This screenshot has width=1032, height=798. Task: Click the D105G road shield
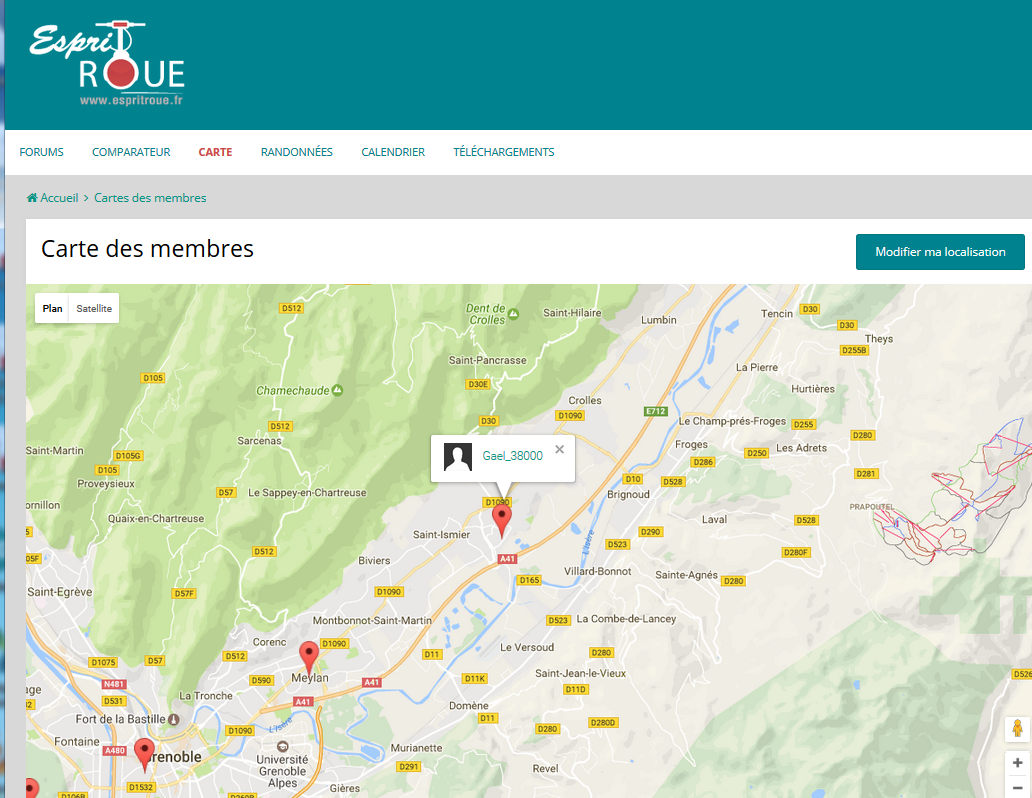[x=128, y=456]
